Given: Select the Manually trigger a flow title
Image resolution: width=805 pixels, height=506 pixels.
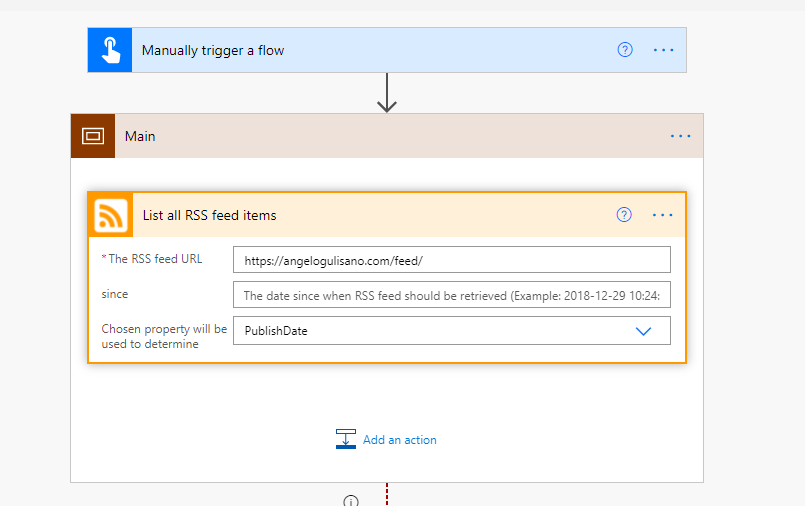Looking at the screenshot, I should pyautogui.click(x=213, y=50).
